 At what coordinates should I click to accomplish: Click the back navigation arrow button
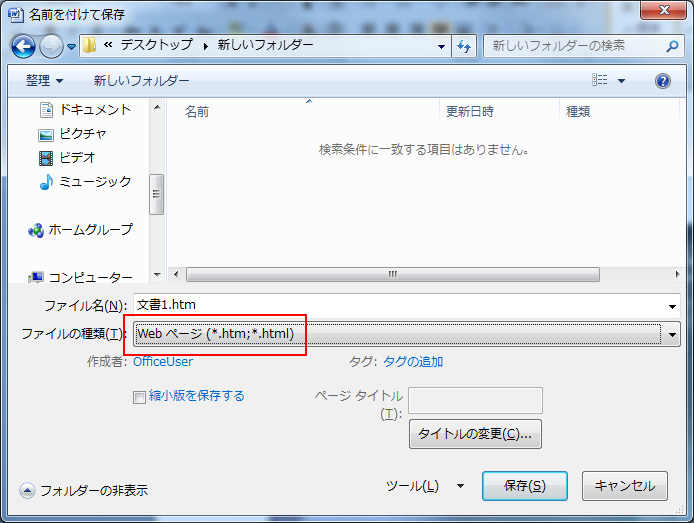click(x=24, y=46)
